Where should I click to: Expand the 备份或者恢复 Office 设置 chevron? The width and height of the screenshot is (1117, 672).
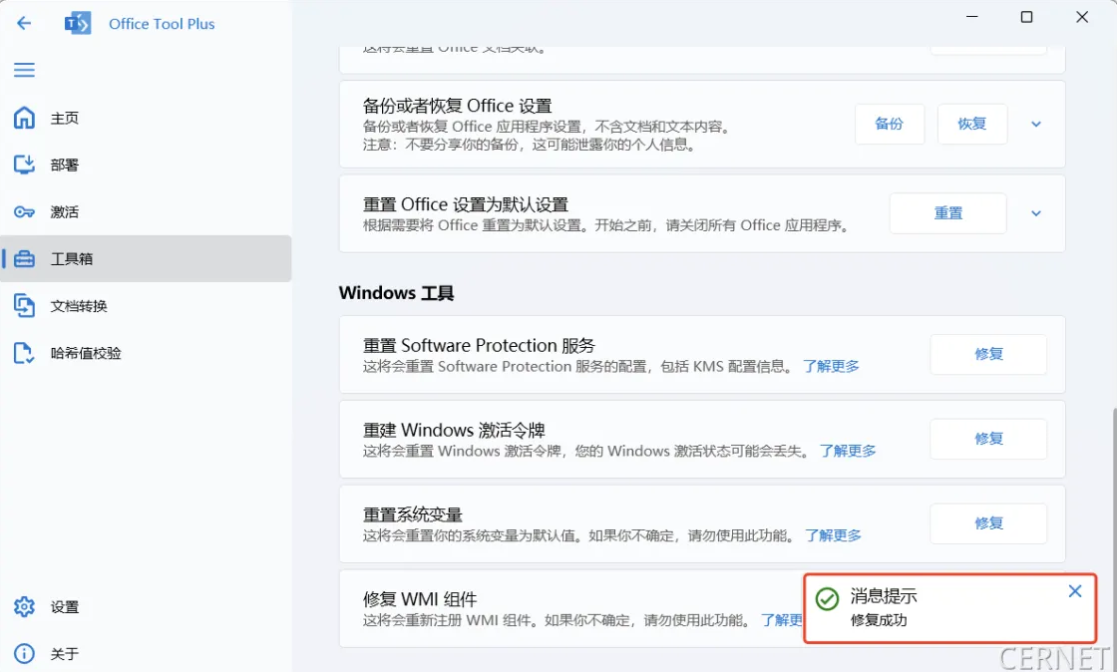[x=1036, y=124]
